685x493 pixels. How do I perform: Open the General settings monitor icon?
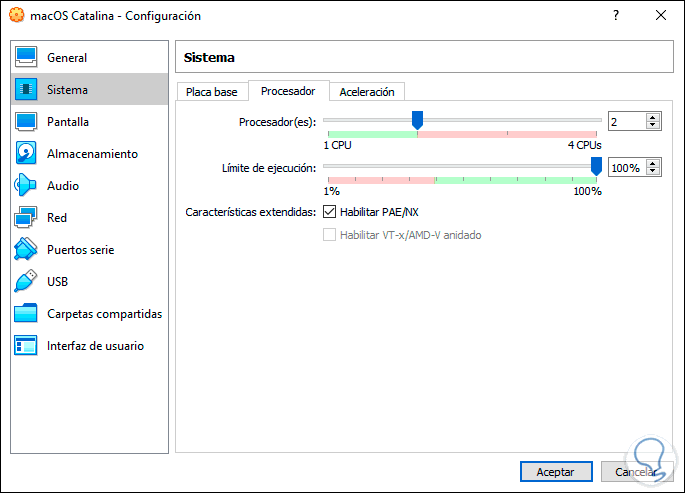(x=26, y=57)
